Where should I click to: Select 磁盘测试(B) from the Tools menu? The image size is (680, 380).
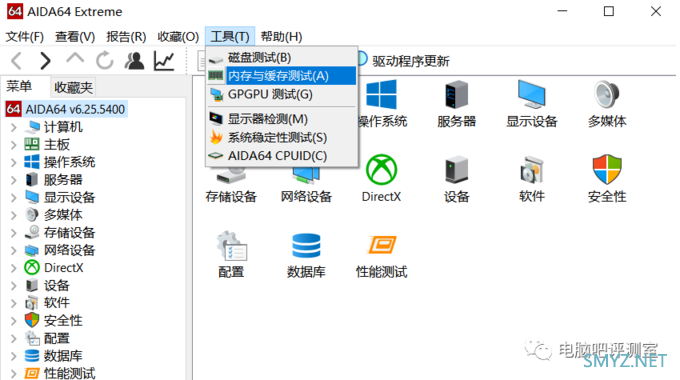pyautogui.click(x=282, y=57)
